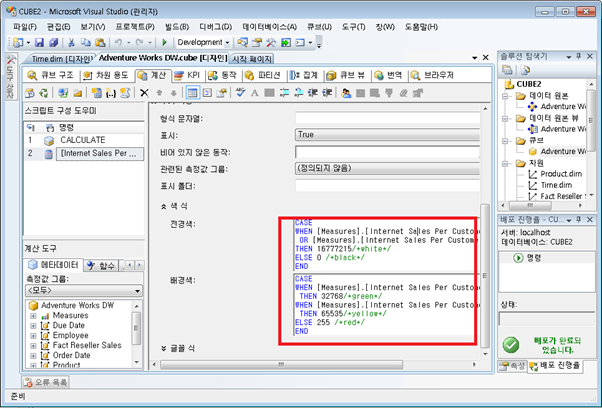Open the 관련된 측정값 그룹 dropdown
This screenshot has width=602, height=408.
[x=387, y=168]
